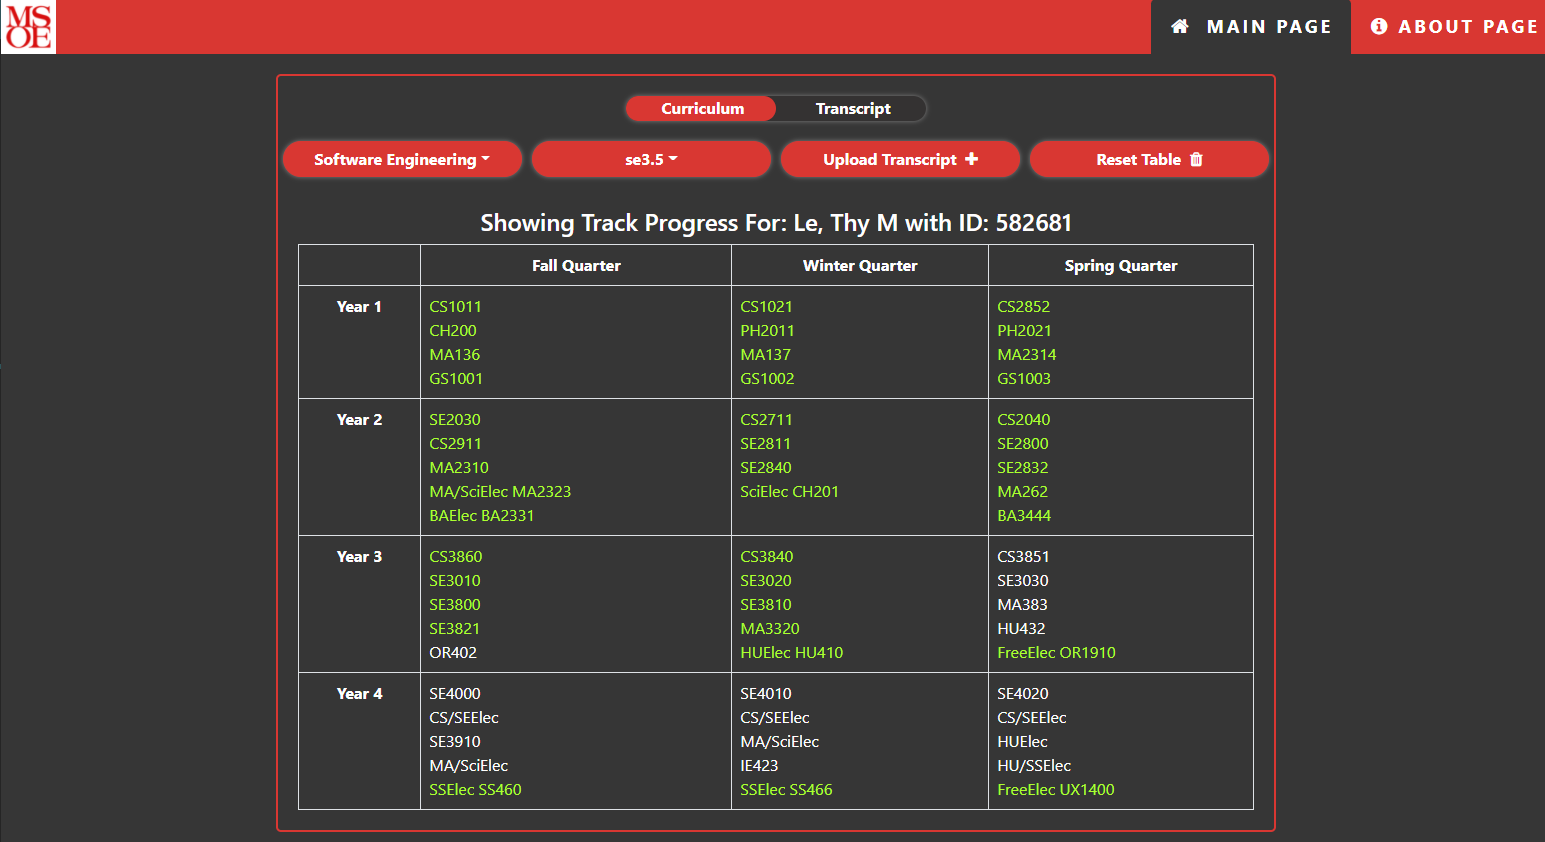
Task: Select course SE4000 in Year 4 Fall
Action: pos(455,694)
